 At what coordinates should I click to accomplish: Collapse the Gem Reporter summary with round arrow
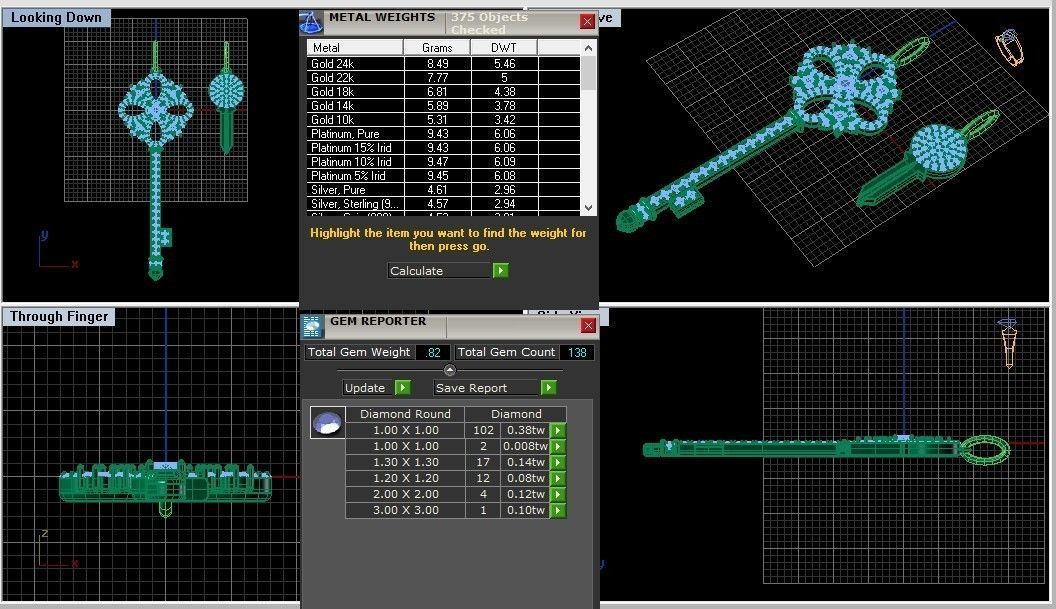tap(450, 370)
